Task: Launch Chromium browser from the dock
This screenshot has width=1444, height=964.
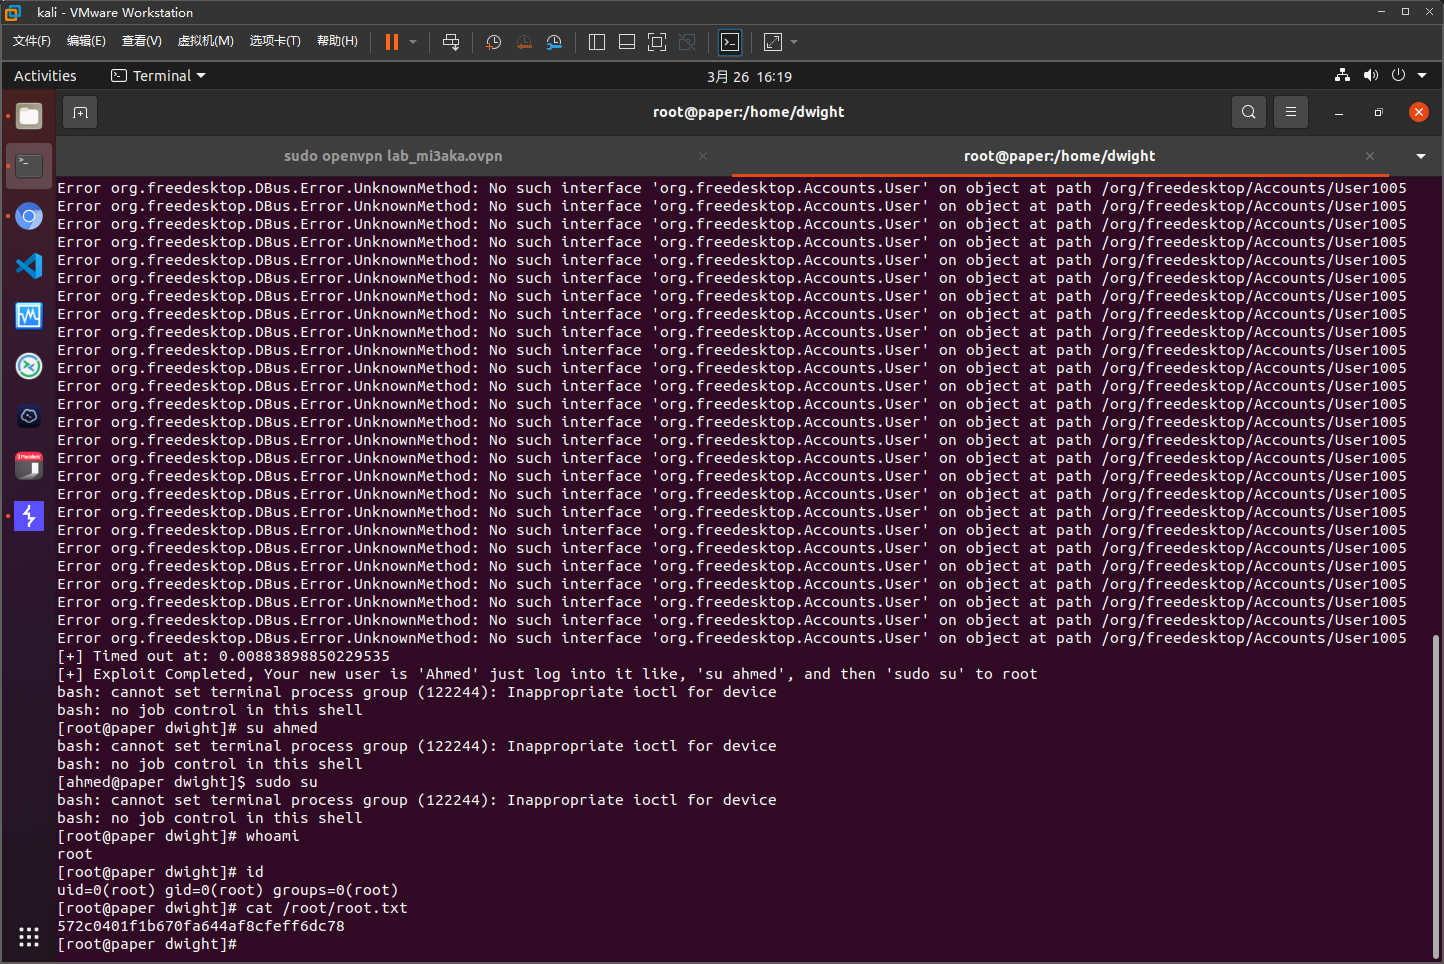Action: 29,216
